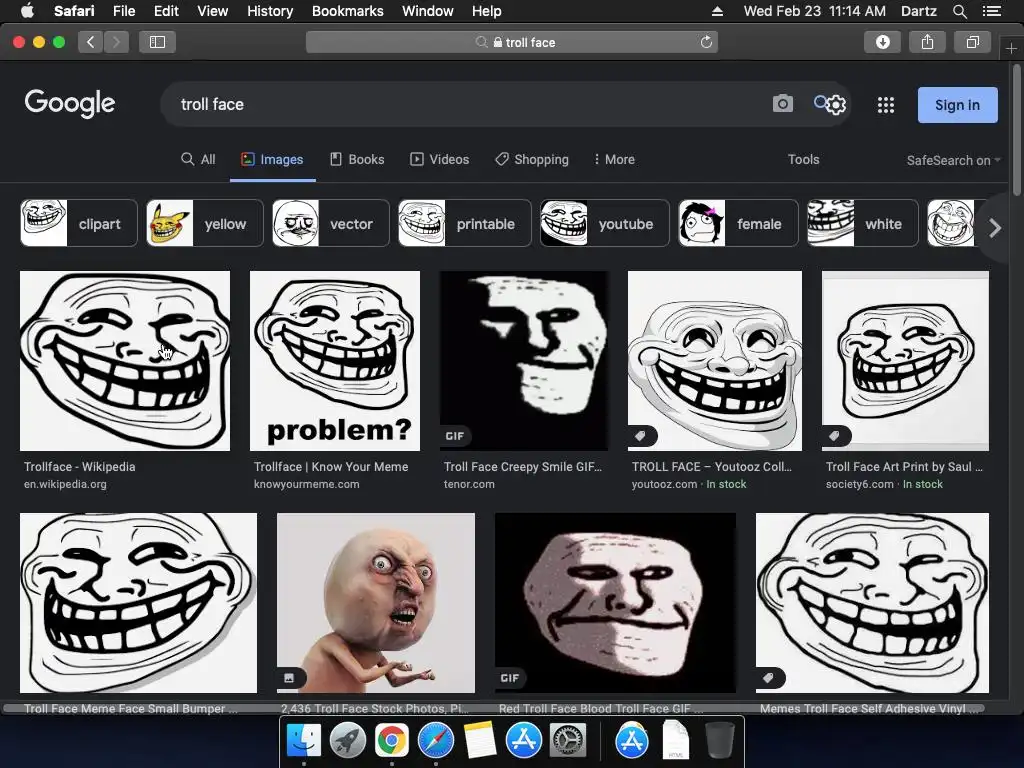Open the History menu
1024x768 pixels.
pos(270,11)
